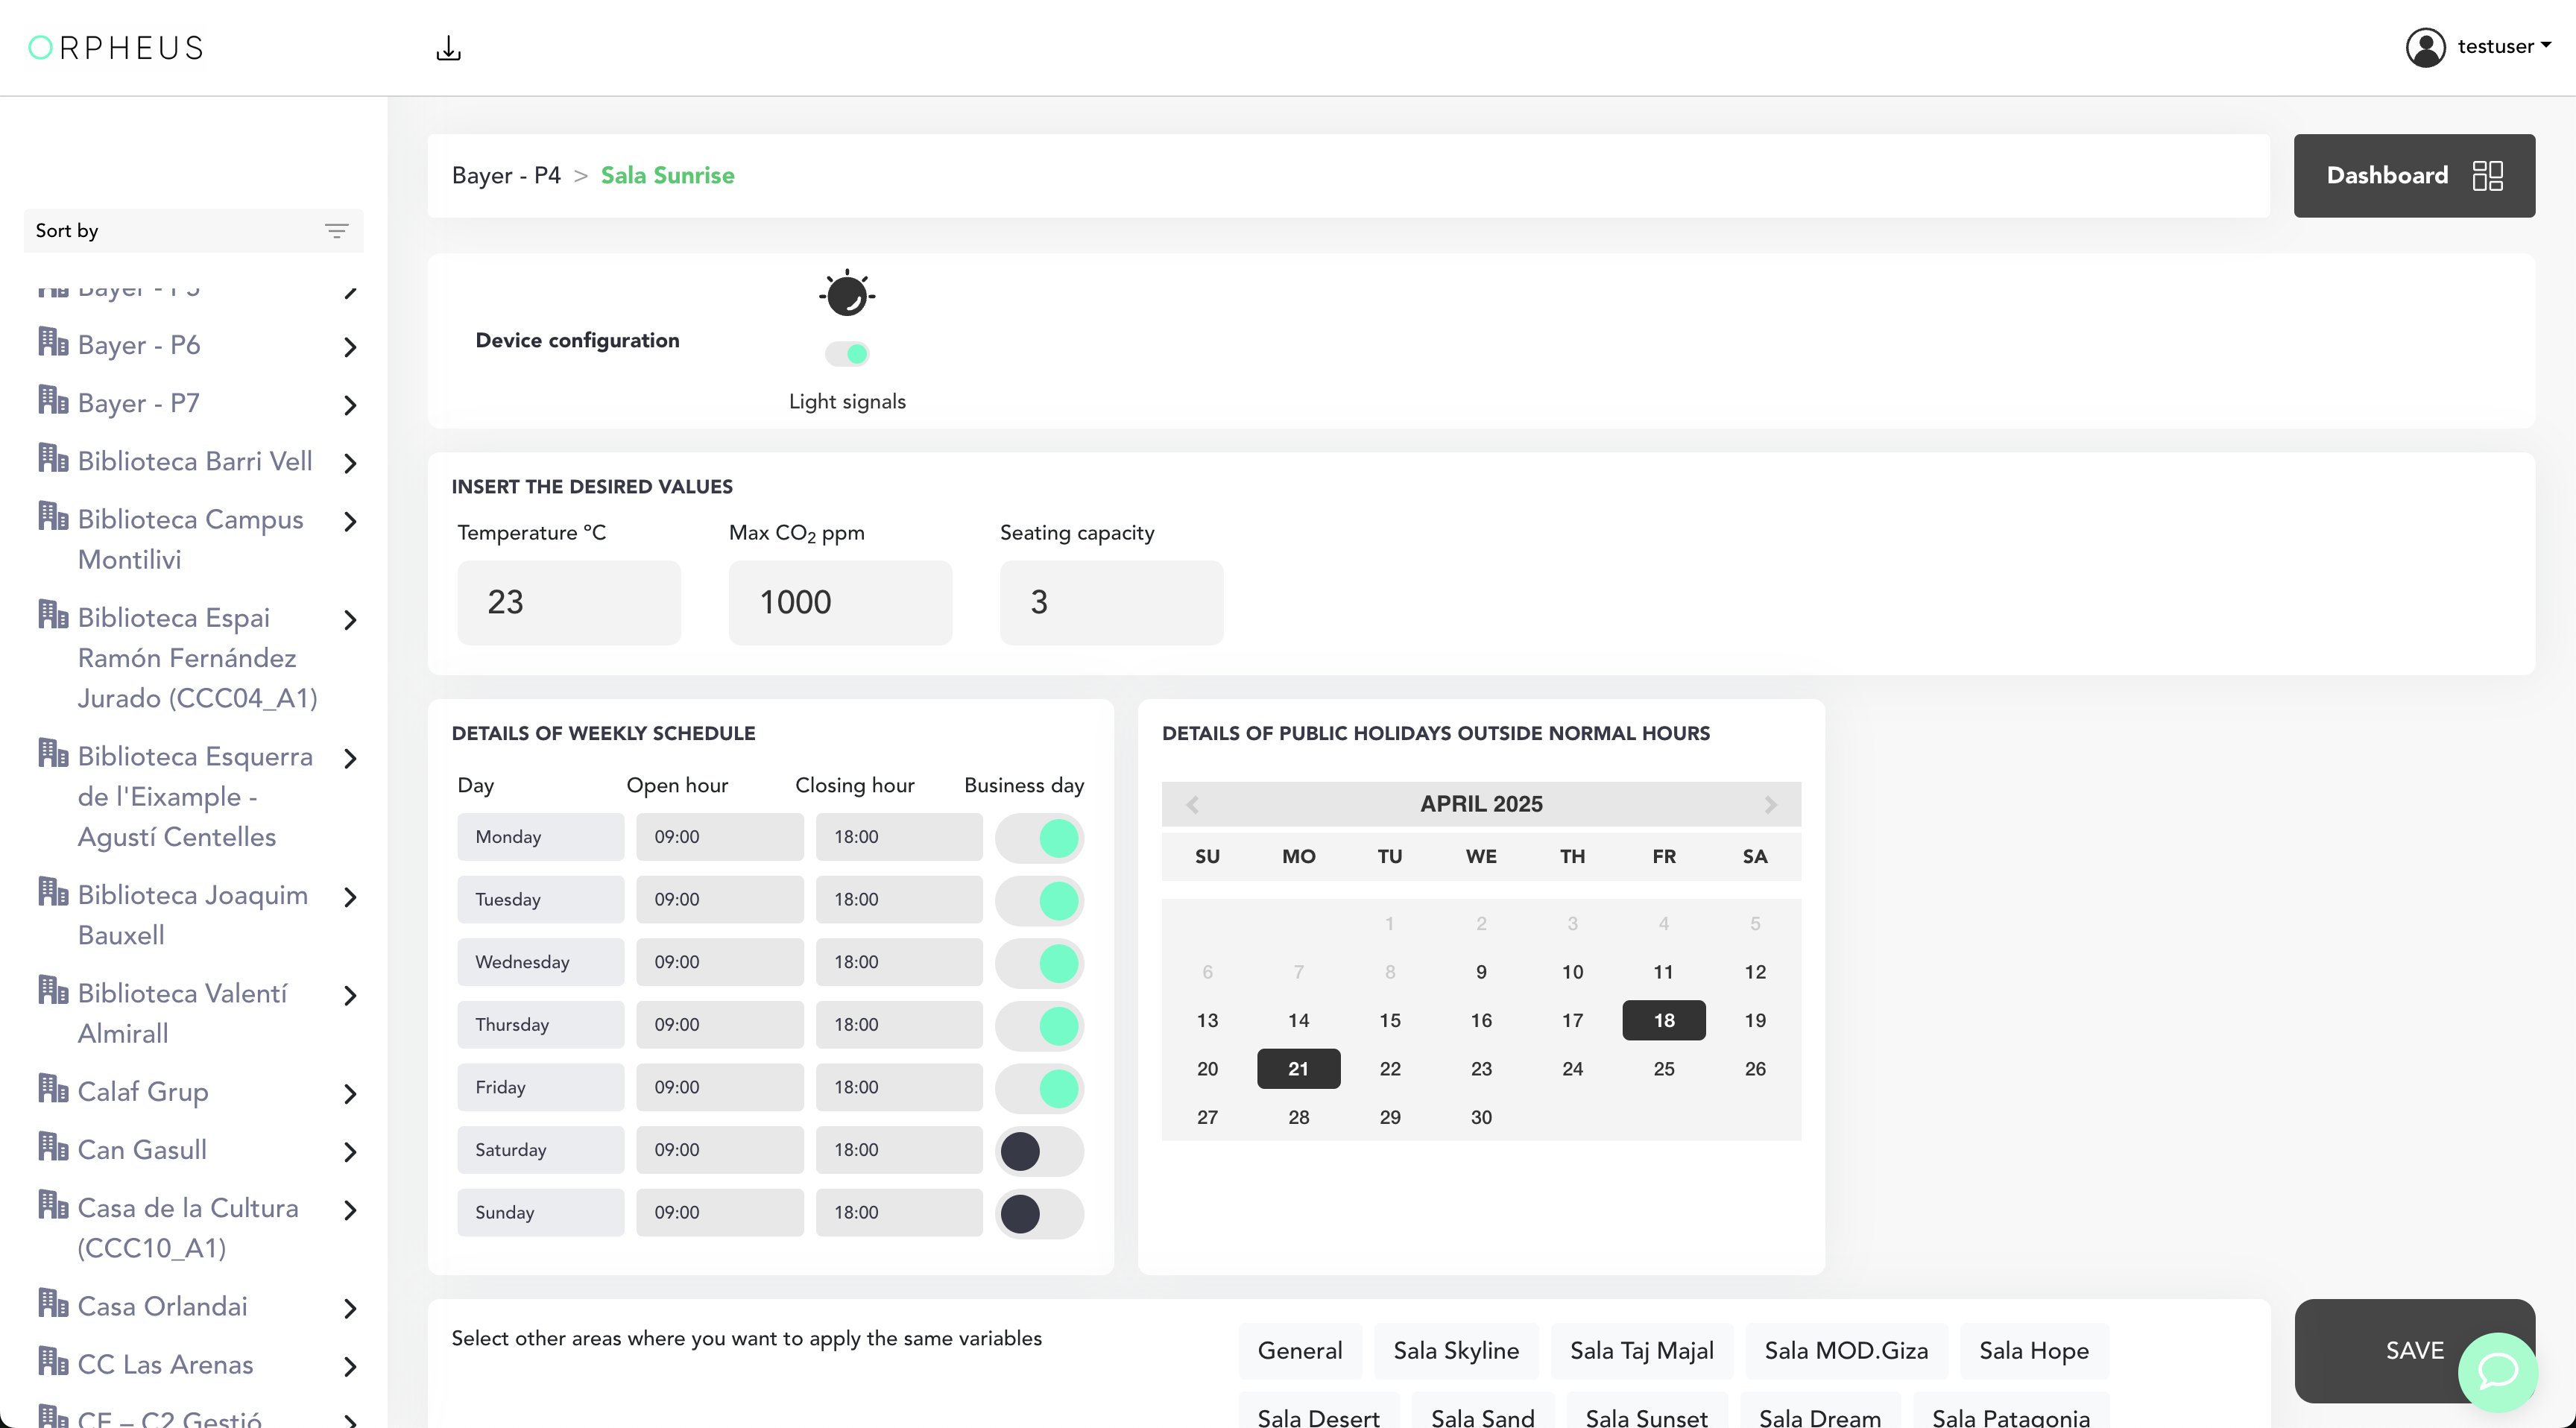
Task: Click the building icon beside Biblioteca Barri Vell
Action: pyautogui.click(x=53, y=458)
